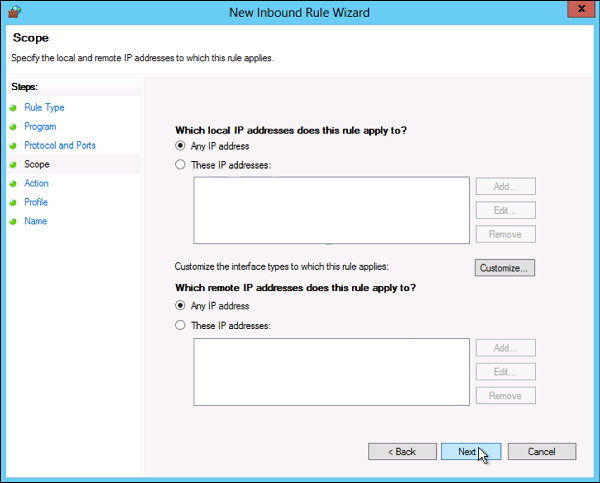Click green bullet next to Action
The width and height of the screenshot is (600, 483).
tap(13, 184)
